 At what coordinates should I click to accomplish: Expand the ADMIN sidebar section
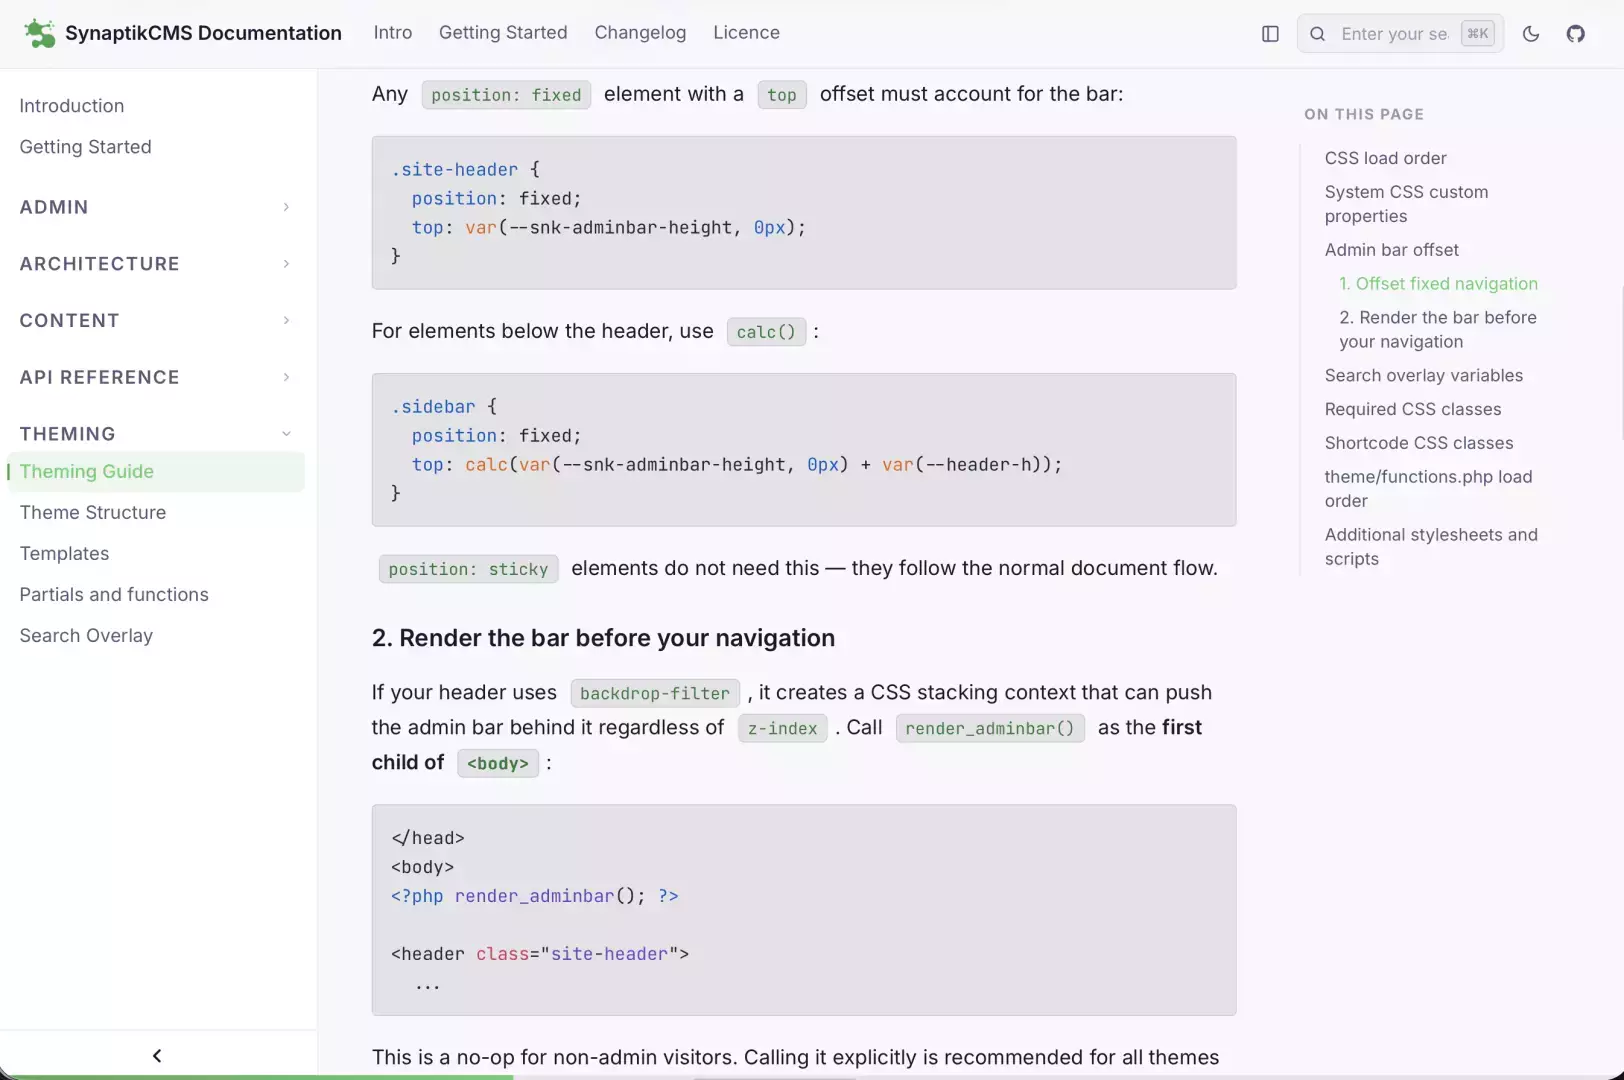point(155,207)
